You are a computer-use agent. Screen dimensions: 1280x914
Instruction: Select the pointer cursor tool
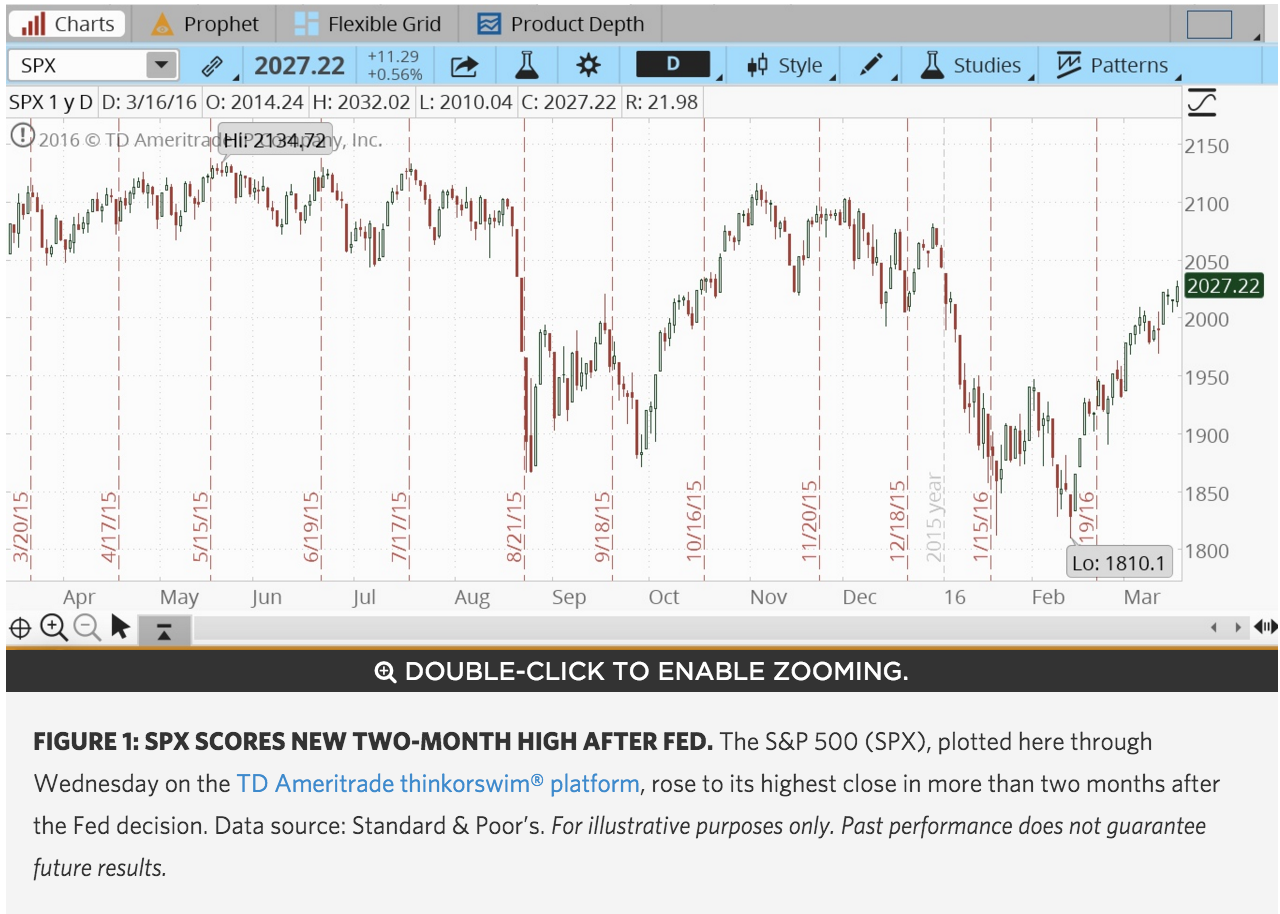(120, 628)
